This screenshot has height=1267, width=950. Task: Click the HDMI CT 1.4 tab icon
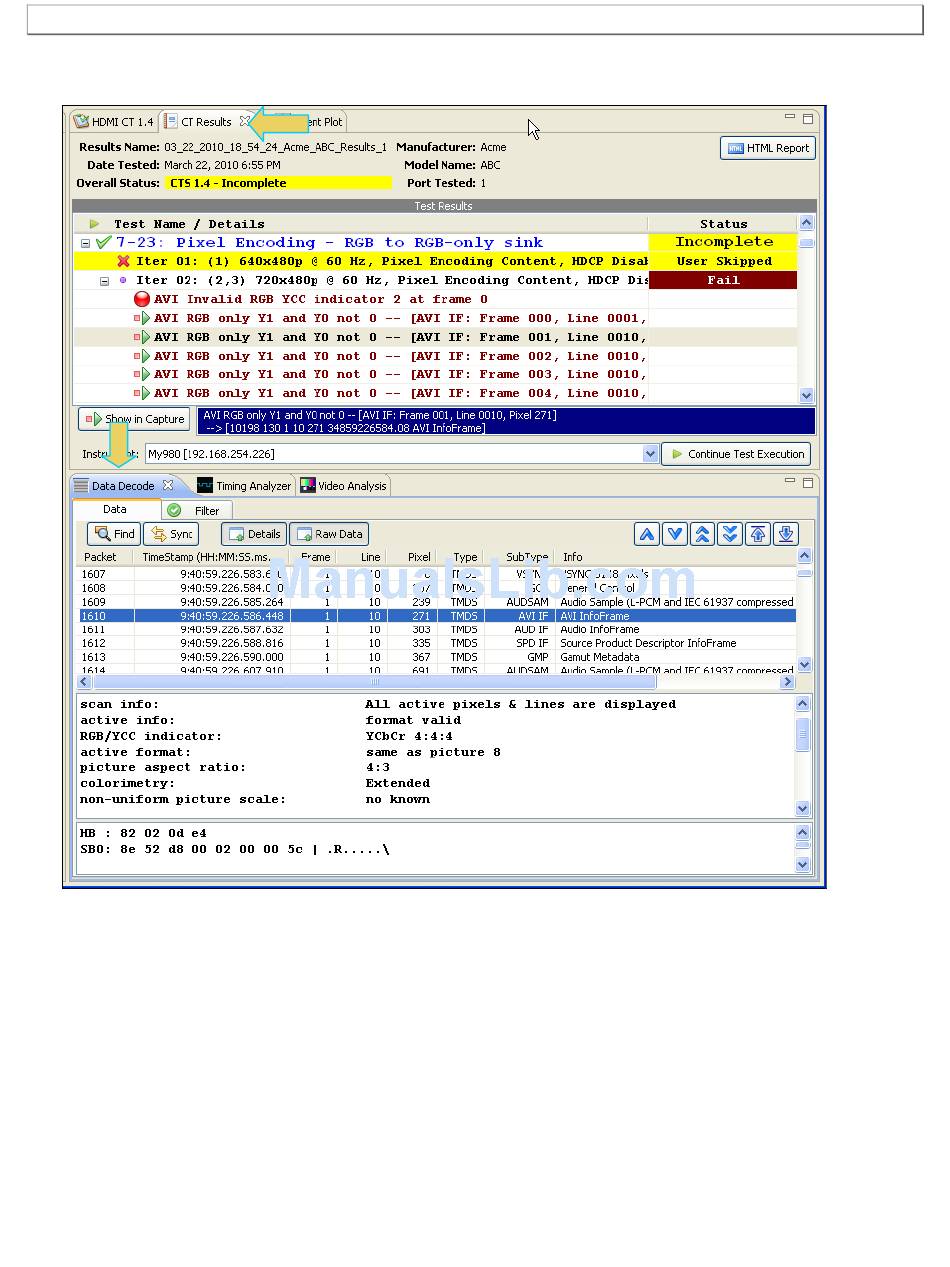[81, 122]
